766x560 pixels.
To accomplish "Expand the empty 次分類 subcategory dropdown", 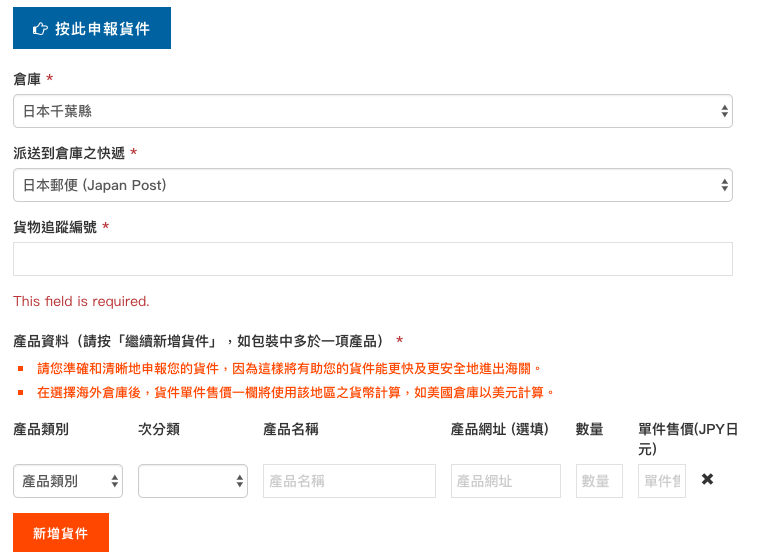I will (192, 481).
